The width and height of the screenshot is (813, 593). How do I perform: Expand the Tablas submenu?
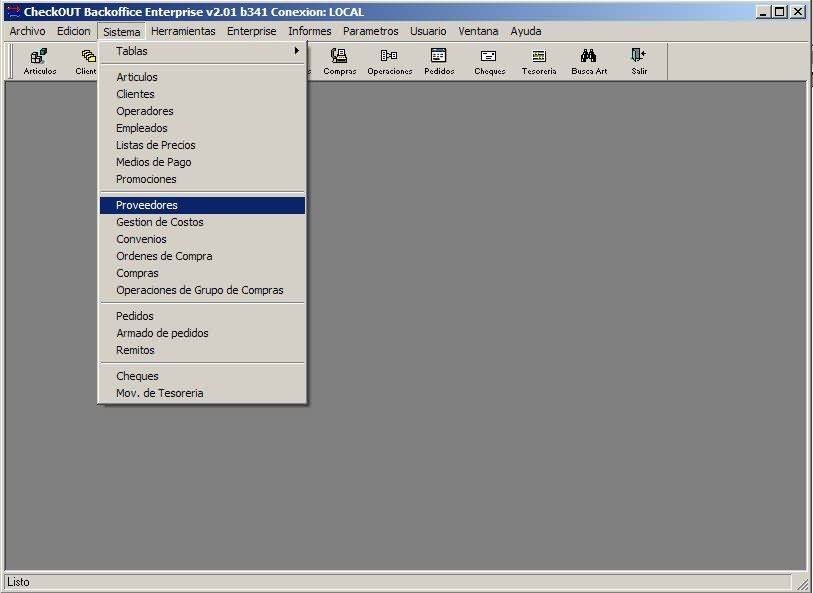point(202,51)
